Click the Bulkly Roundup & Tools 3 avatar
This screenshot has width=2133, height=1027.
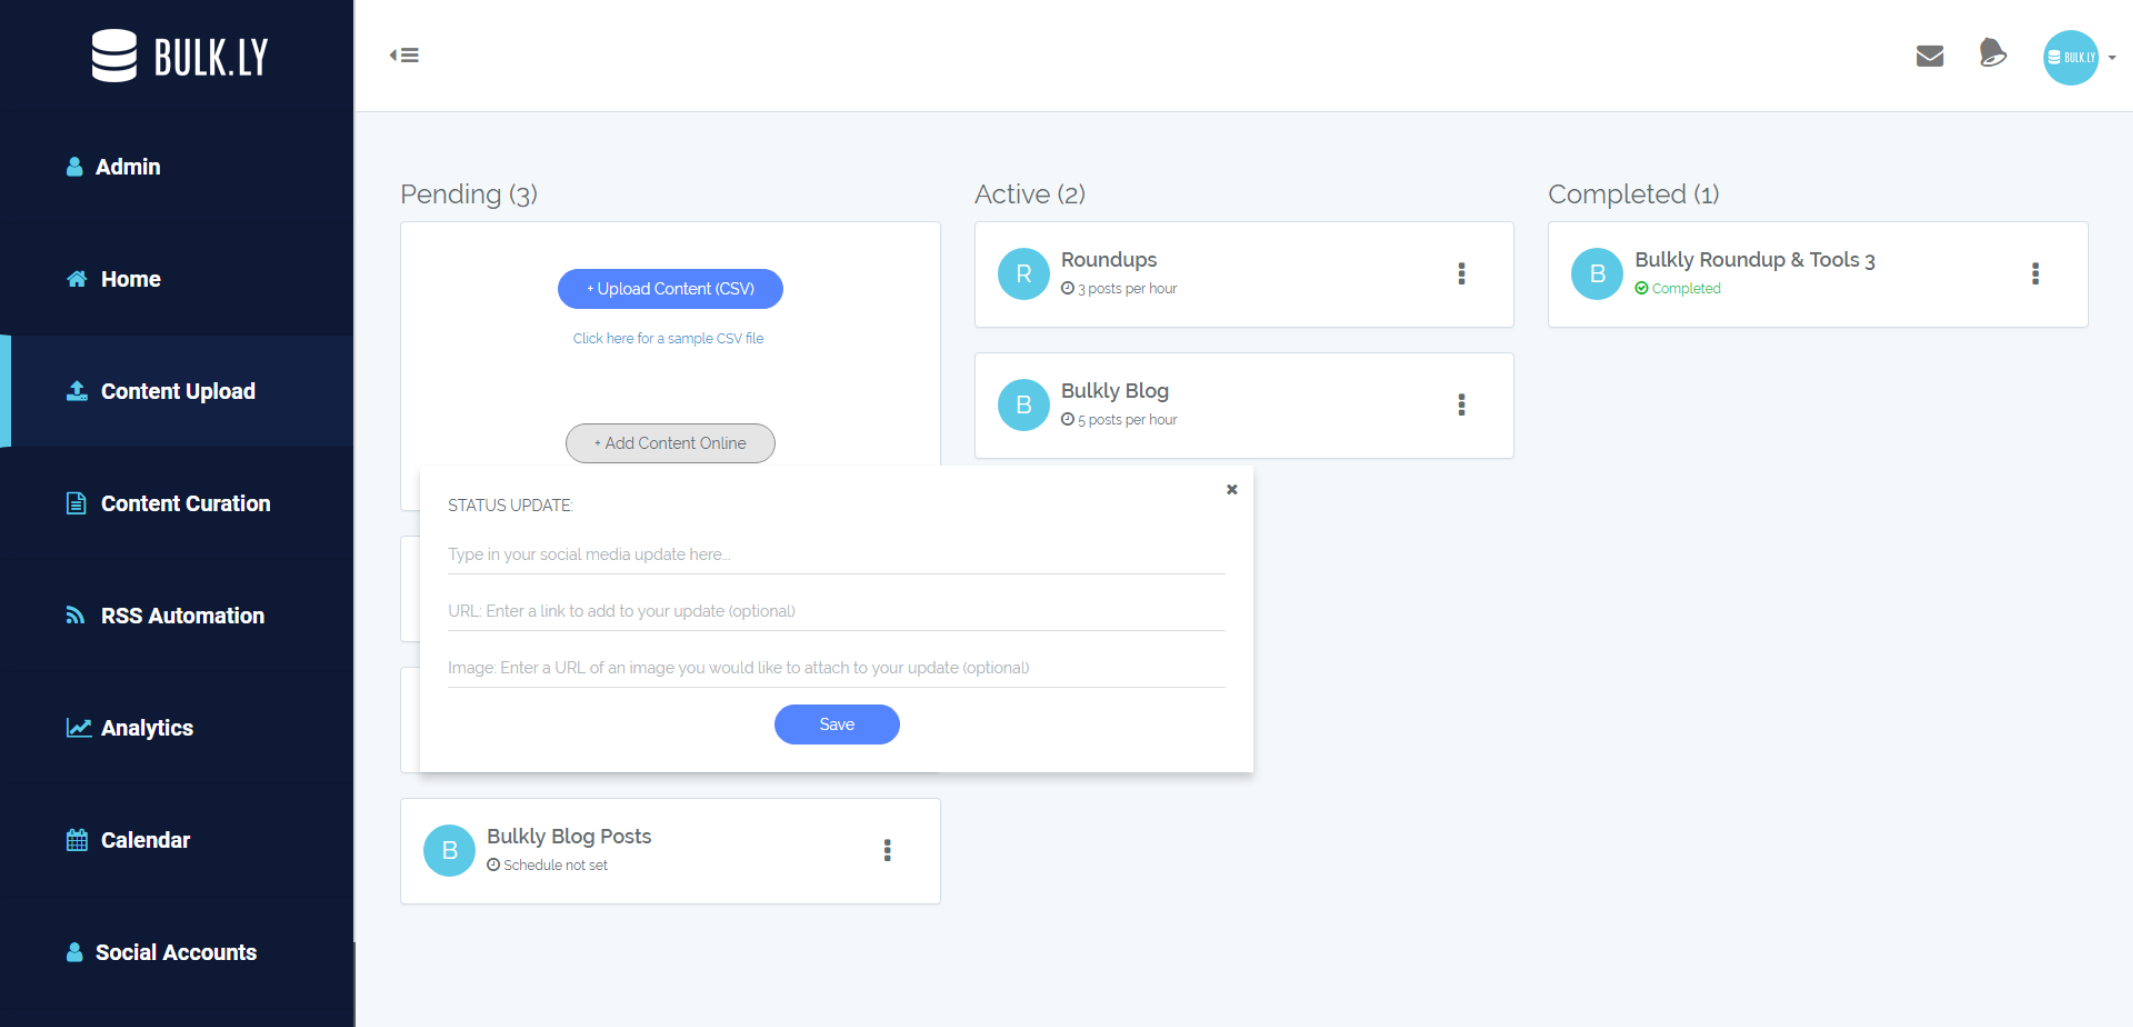(x=1597, y=274)
